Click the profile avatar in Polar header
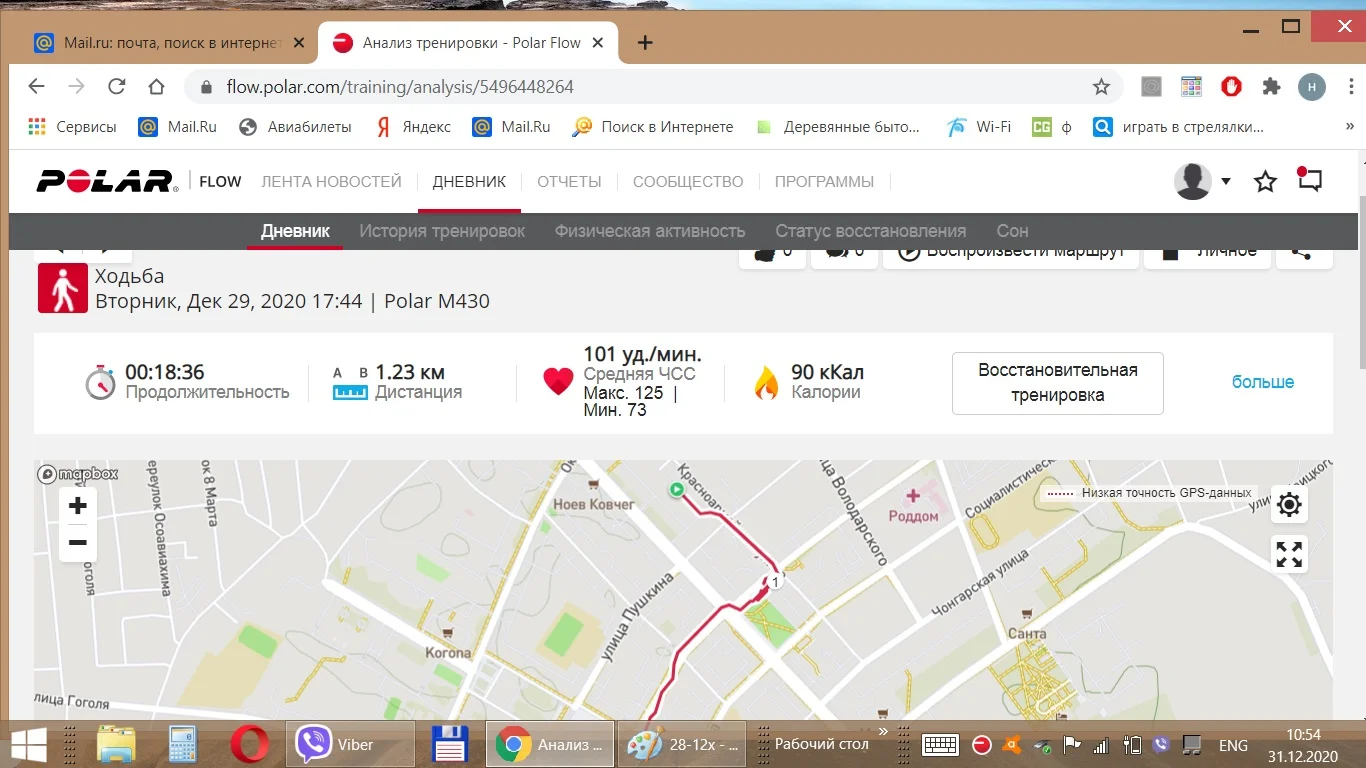 1192,181
